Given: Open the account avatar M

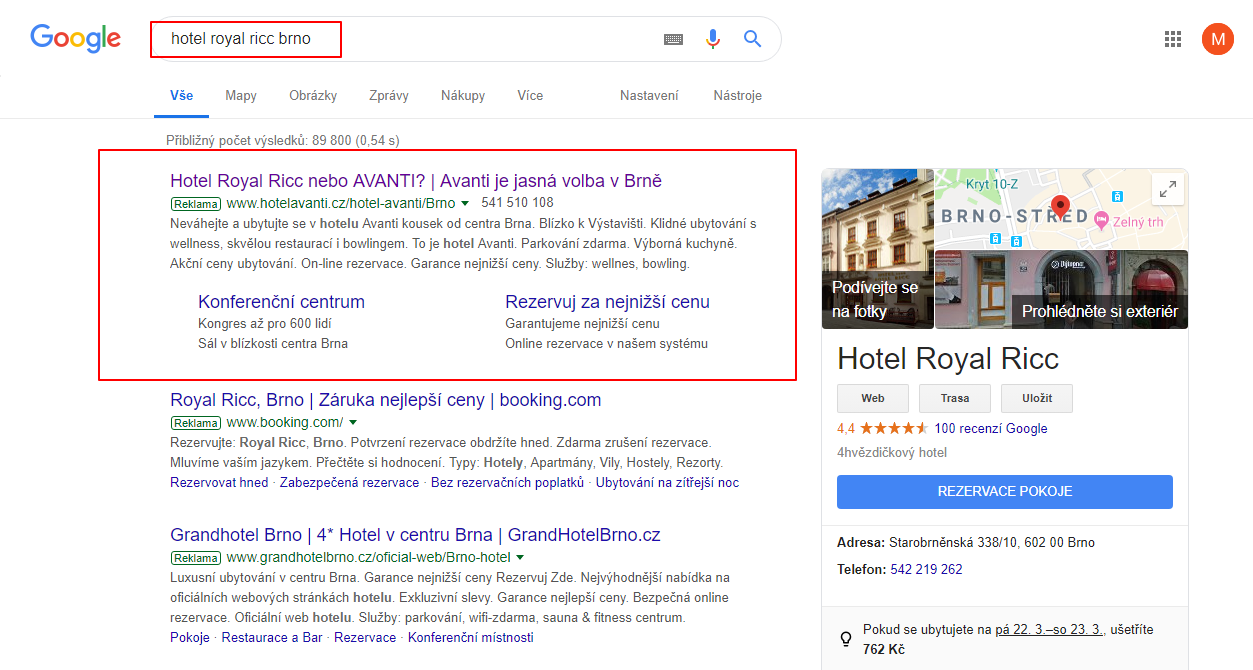Looking at the screenshot, I should 1217,39.
